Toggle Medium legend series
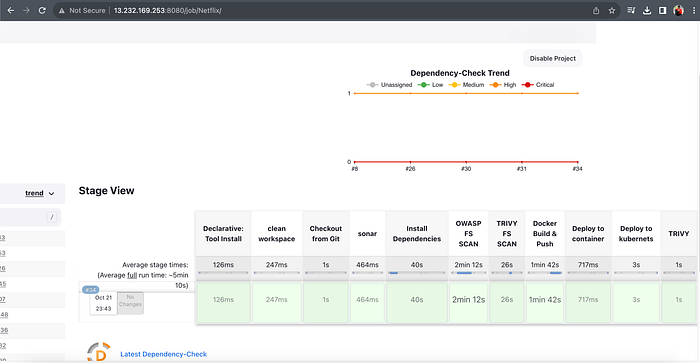The height and width of the screenshot is (363, 700). (466, 85)
